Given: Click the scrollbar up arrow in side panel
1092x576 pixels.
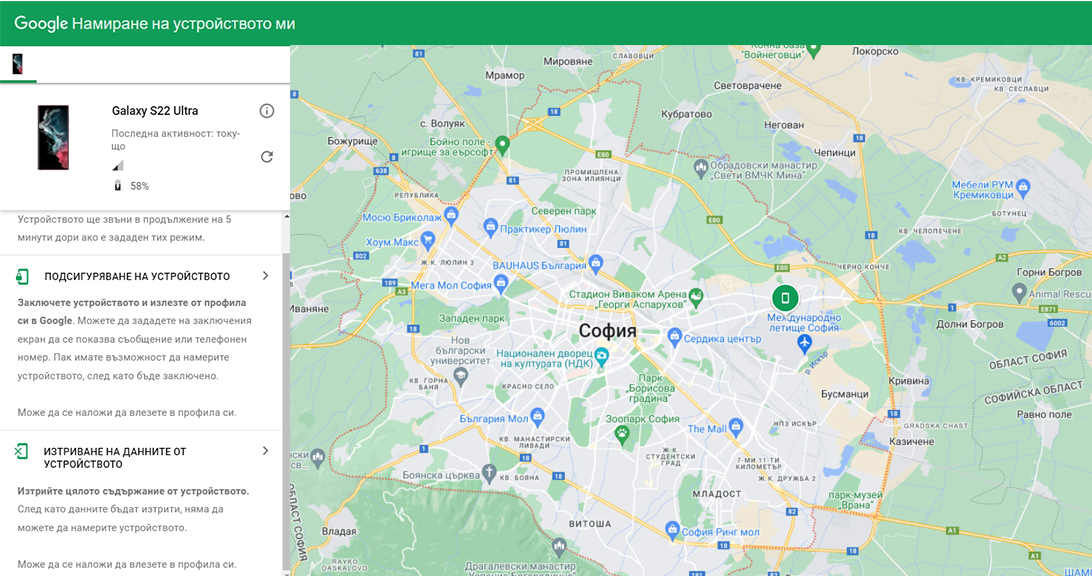Looking at the screenshot, I should pos(286,217).
